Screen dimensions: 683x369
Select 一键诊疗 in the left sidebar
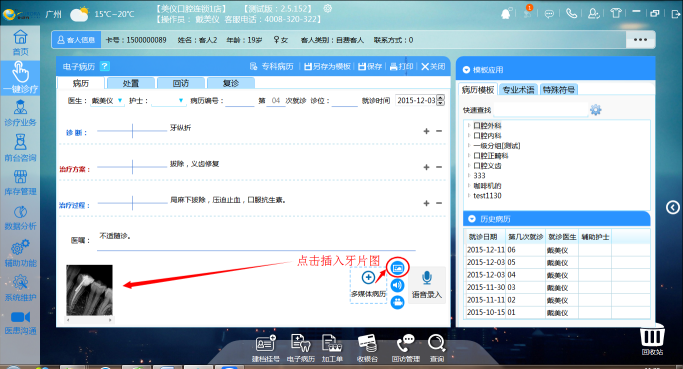point(20,78)
